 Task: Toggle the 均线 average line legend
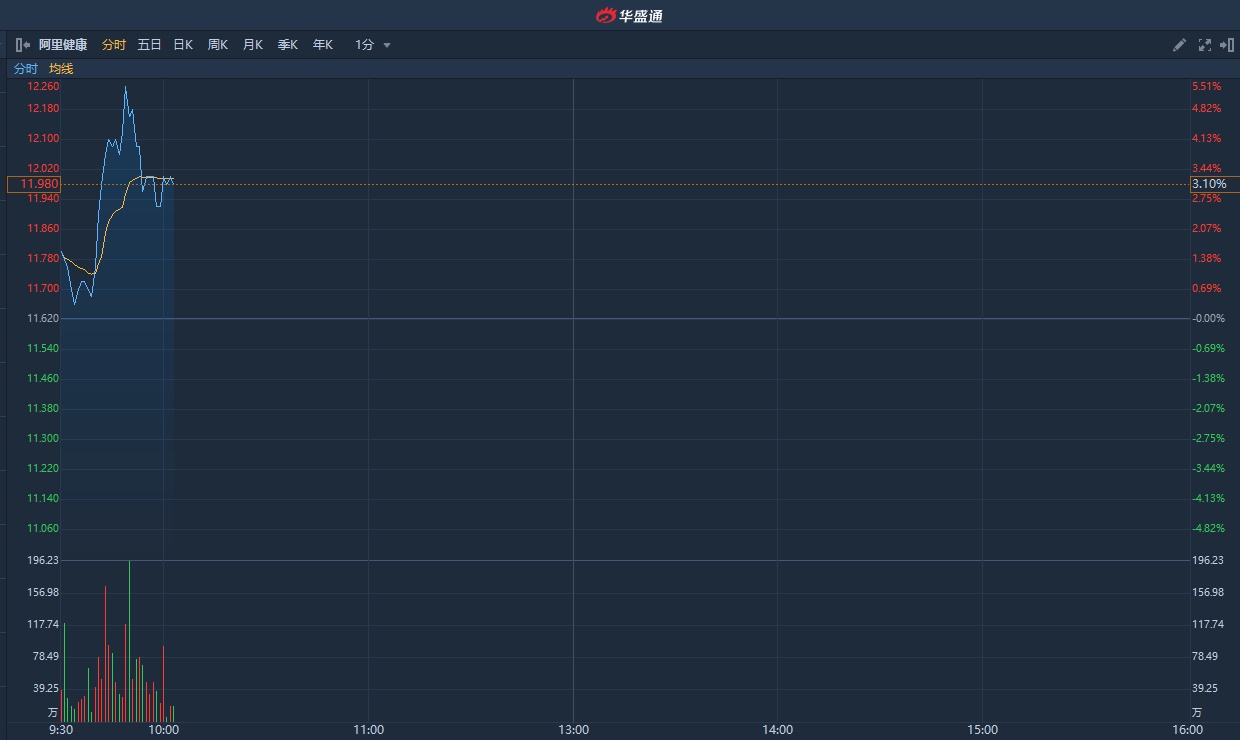tap(61, 69)
